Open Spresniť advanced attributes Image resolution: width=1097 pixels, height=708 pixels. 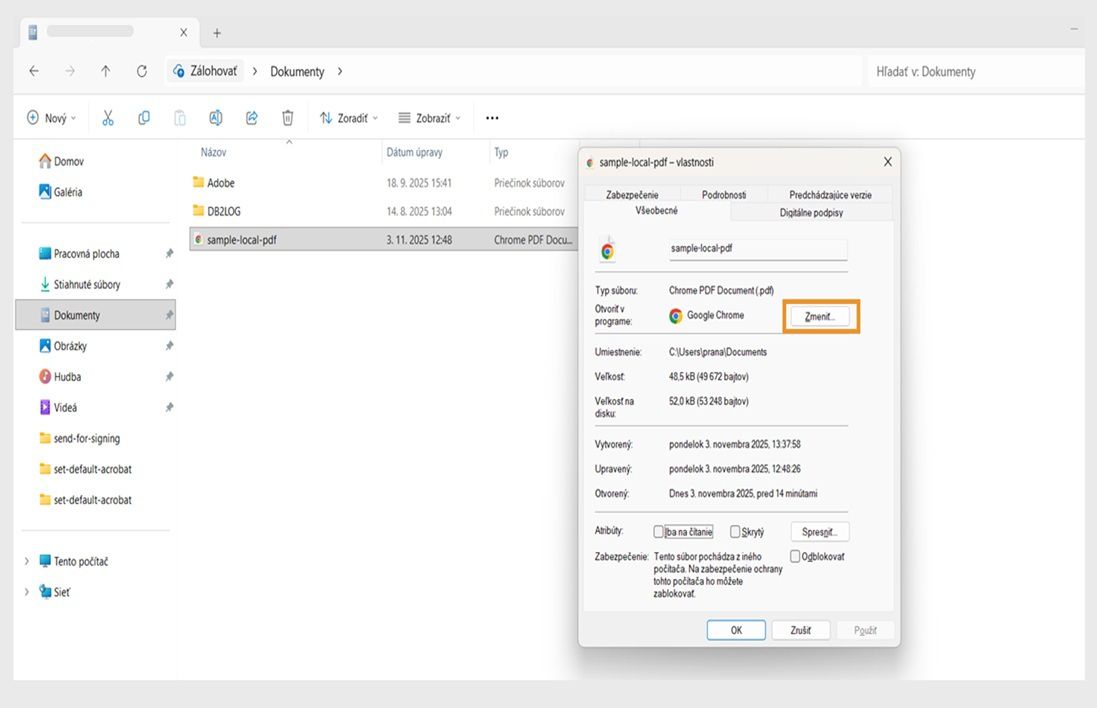[820, 532]
